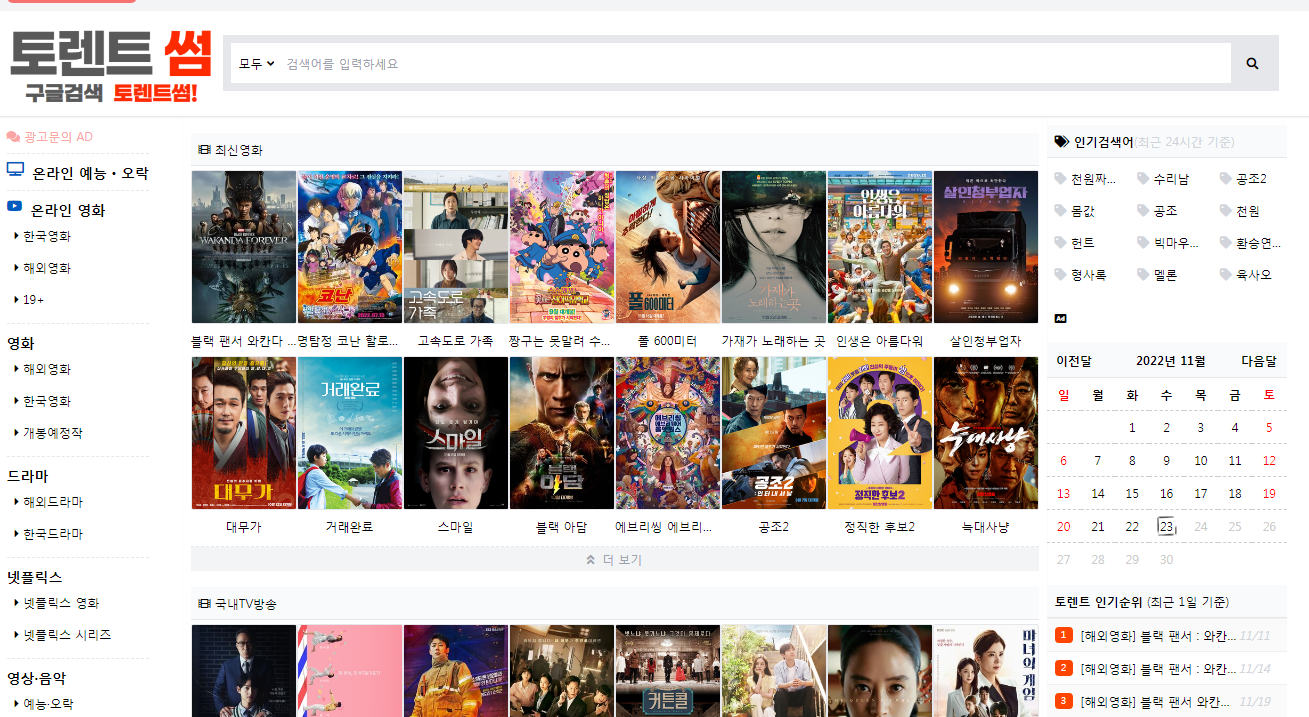Click the speech bubble icon beside 광고문의 AD
The height and width of the screenshot is (717, 1309).
coord(13,136)
